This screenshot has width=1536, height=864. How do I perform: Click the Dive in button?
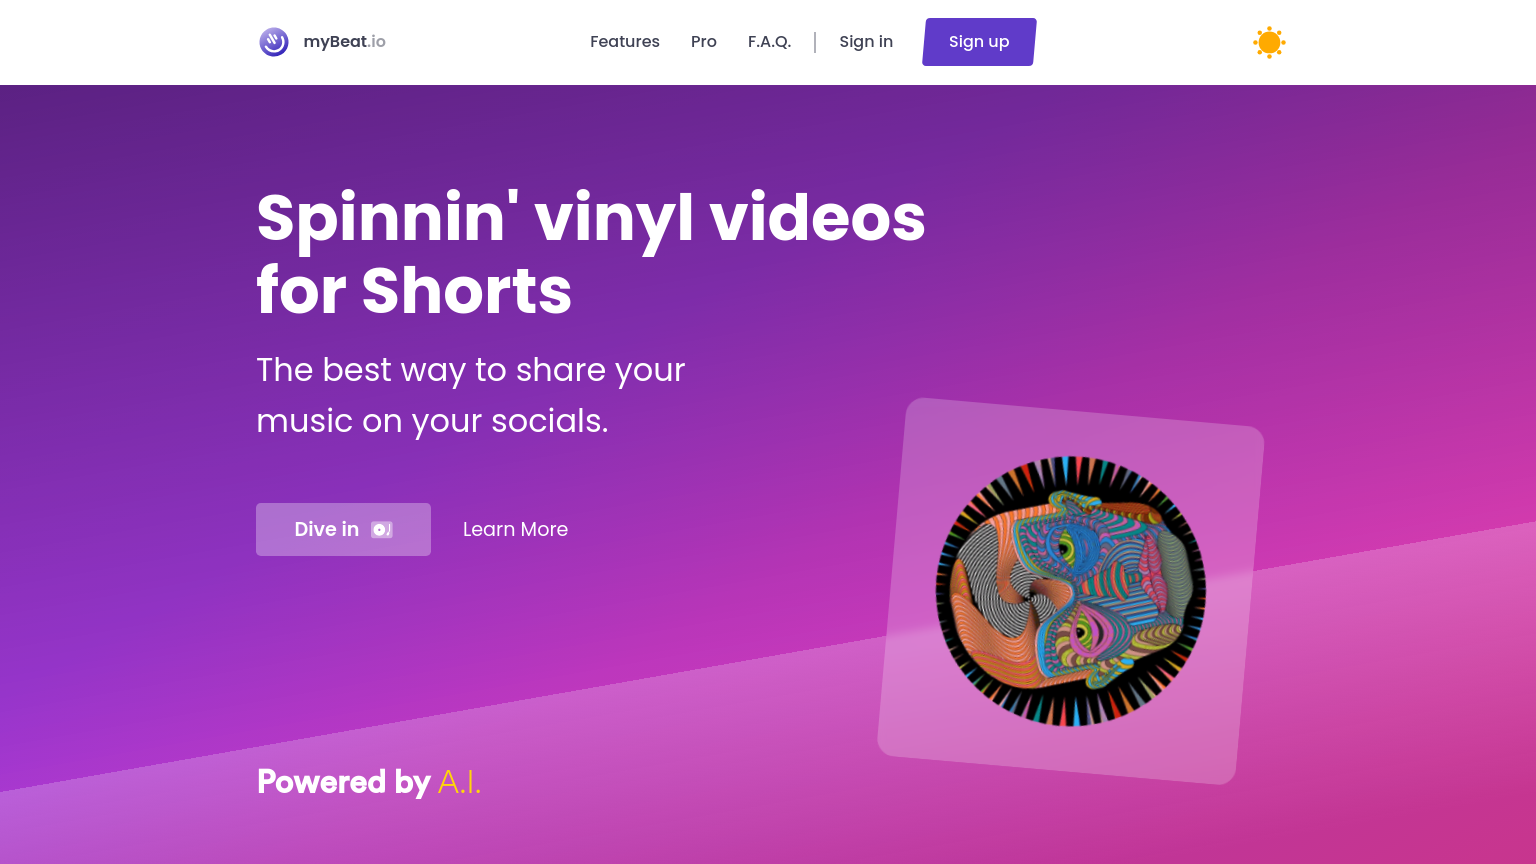(343, 529)
